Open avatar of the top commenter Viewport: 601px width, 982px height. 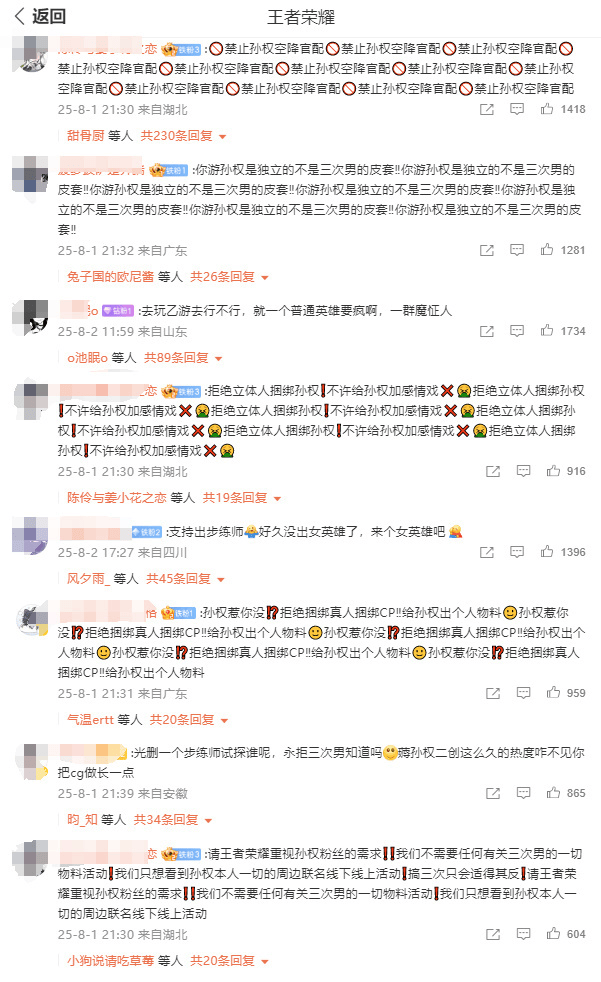point(29,56)
